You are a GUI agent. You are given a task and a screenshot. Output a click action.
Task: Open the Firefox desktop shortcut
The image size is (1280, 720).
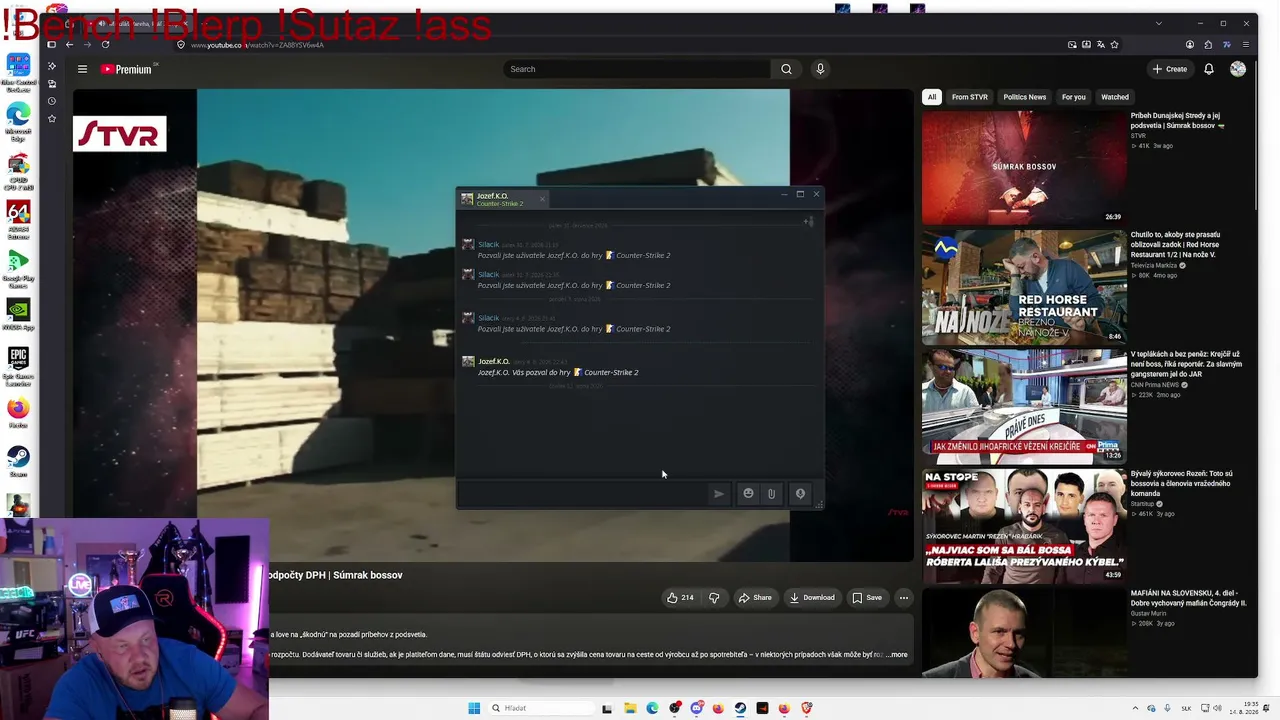(x=18, y=413)
